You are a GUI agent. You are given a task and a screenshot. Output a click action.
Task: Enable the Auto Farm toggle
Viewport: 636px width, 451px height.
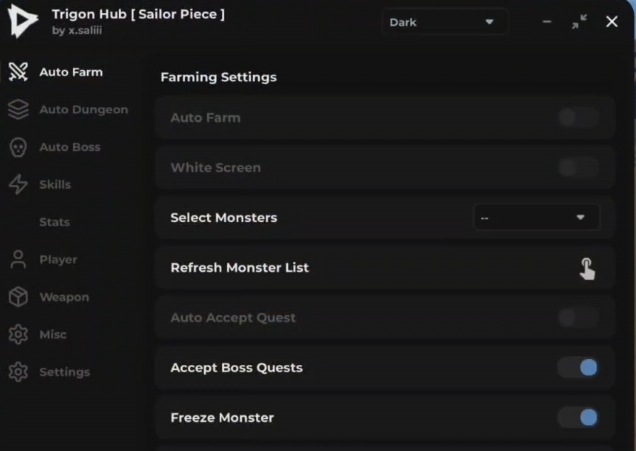578,118
